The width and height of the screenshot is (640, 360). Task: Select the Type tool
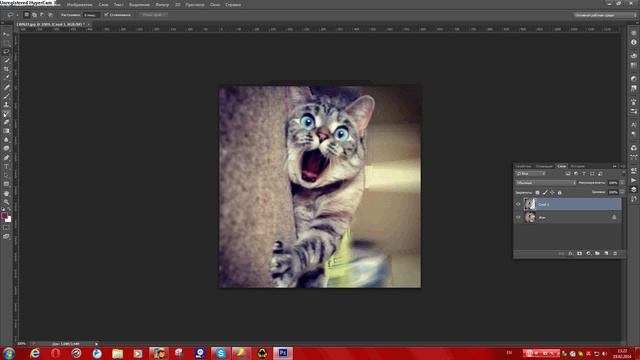pos(6,167)
